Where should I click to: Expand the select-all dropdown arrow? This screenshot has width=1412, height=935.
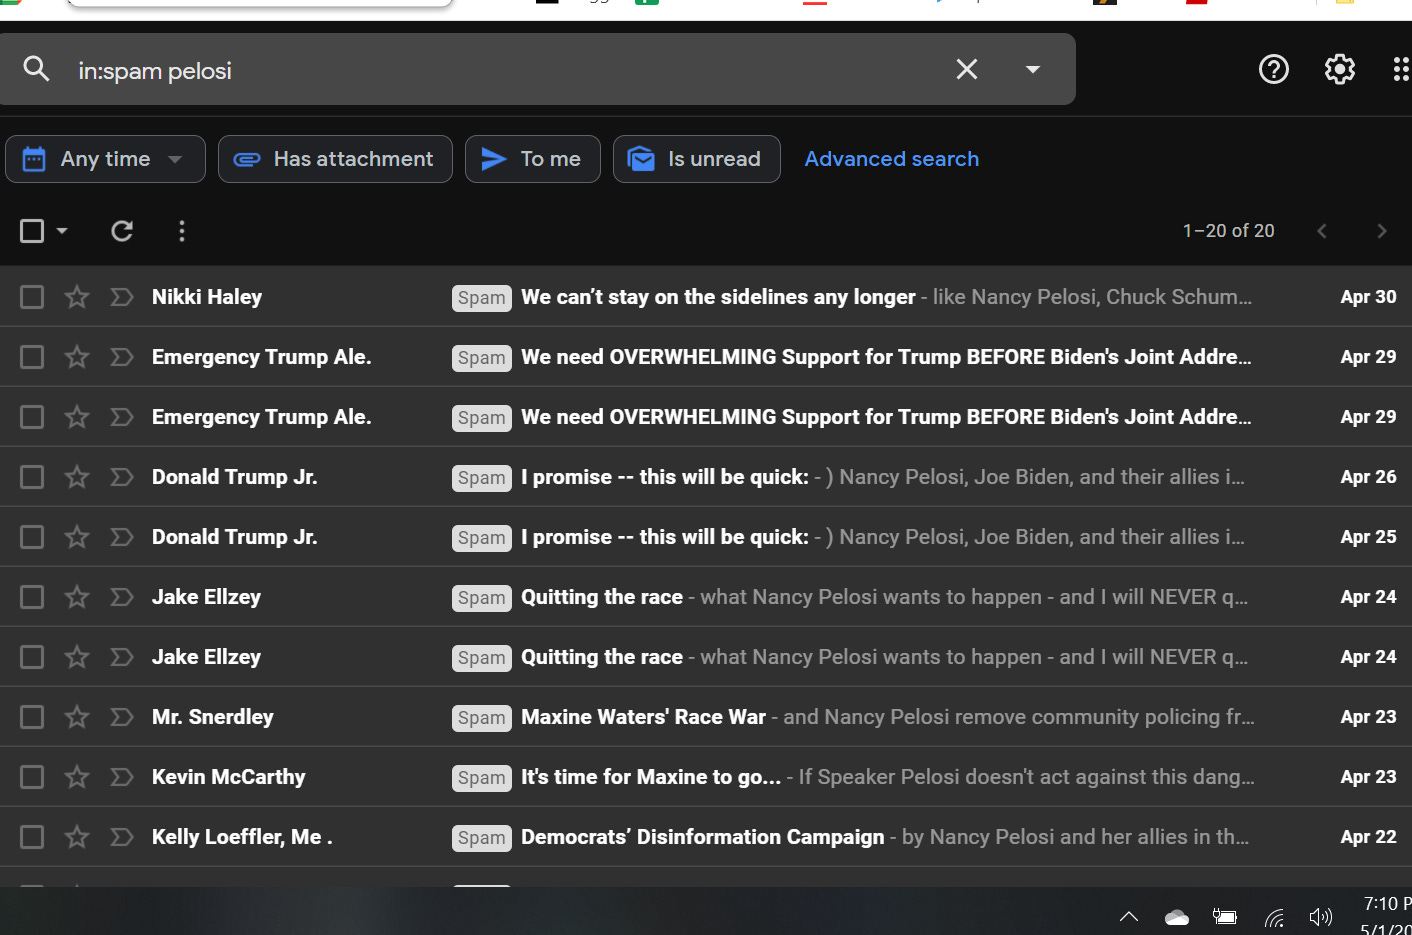click(62, 231)
